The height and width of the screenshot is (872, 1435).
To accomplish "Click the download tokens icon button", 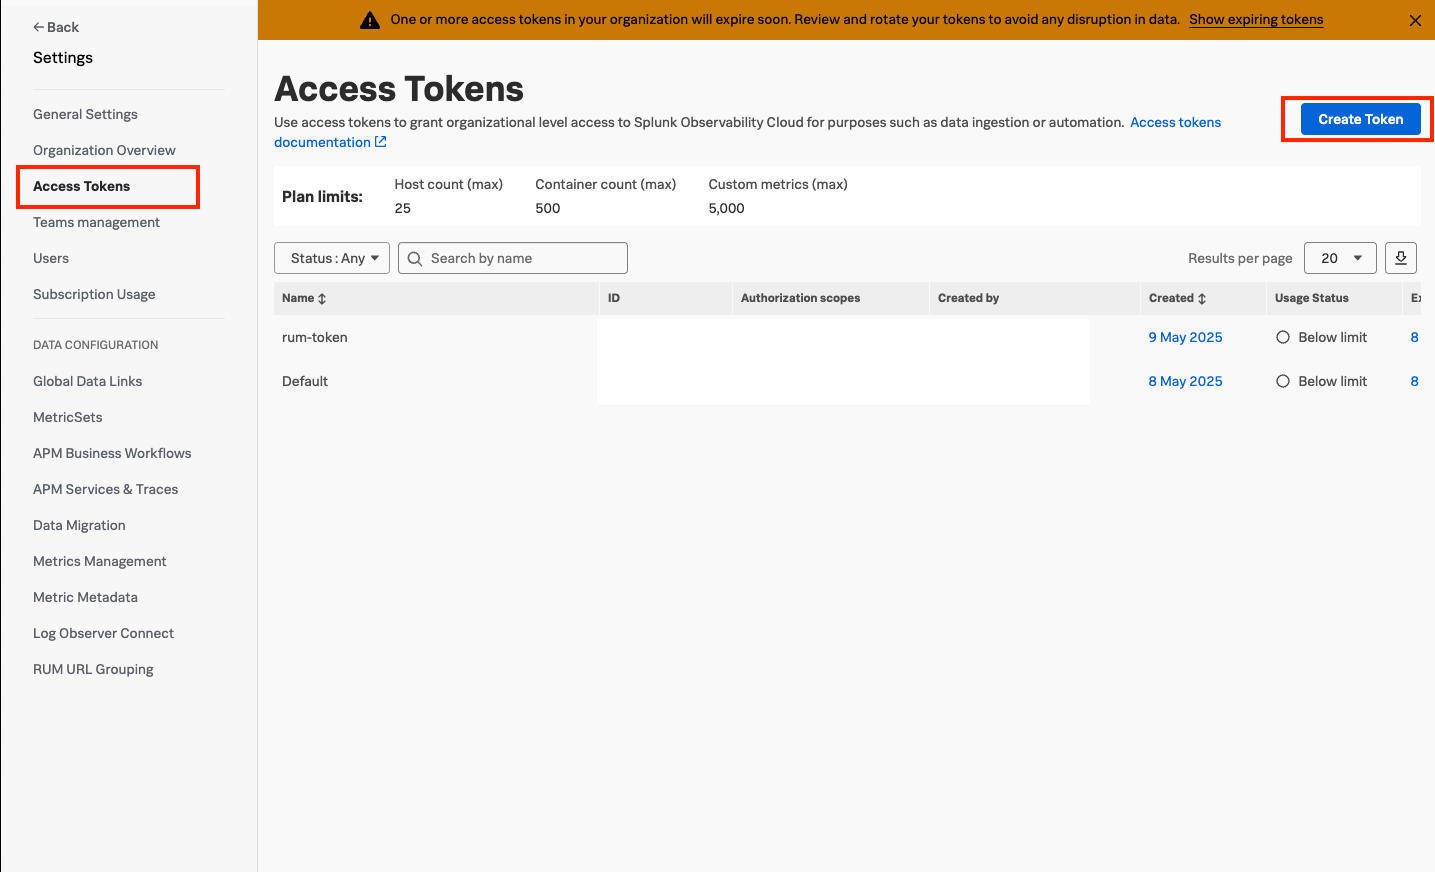I will (x=1401, y=258).
